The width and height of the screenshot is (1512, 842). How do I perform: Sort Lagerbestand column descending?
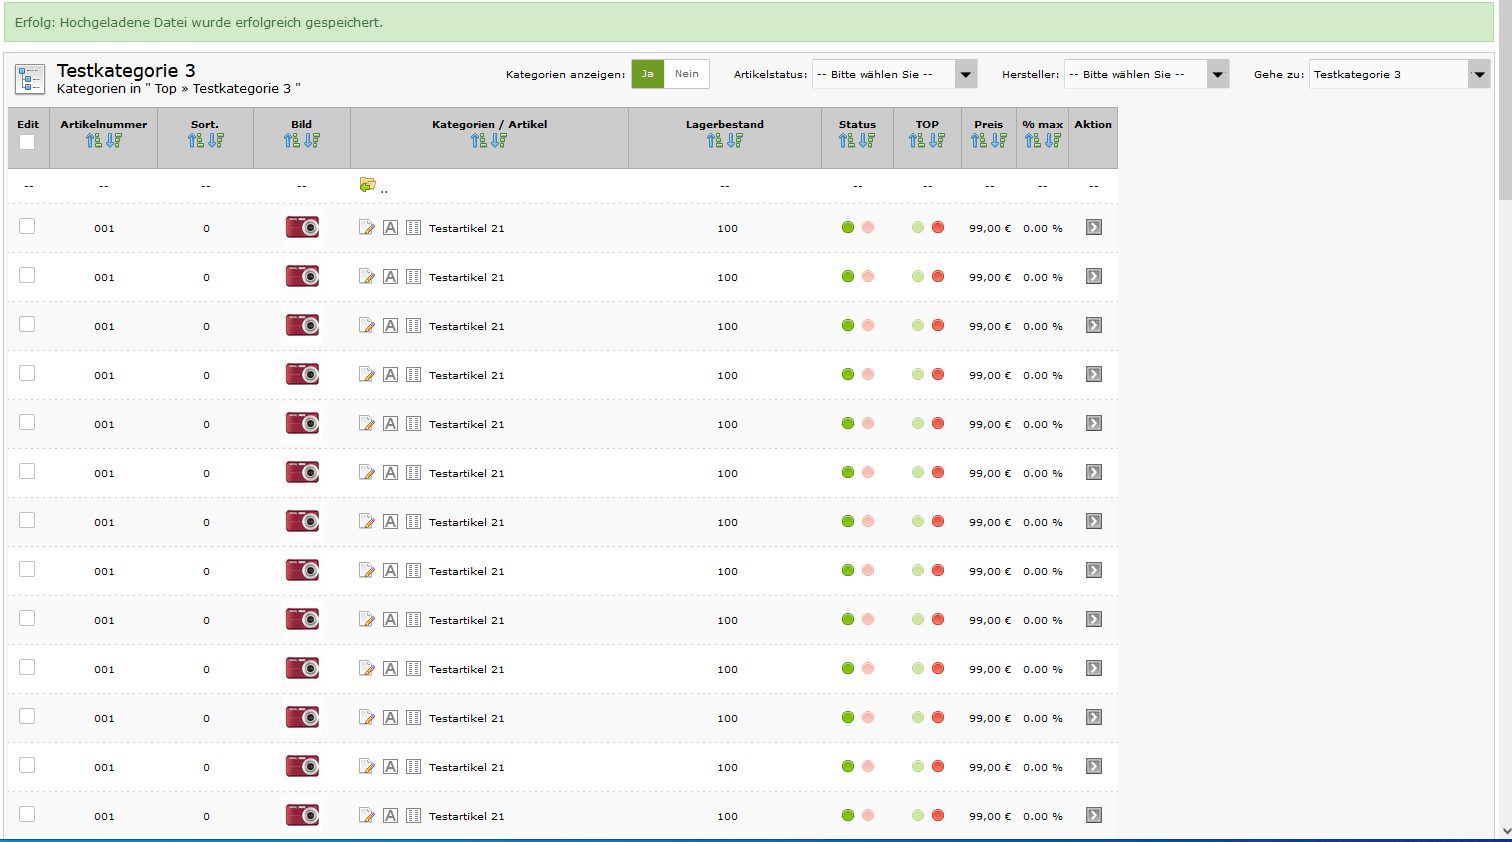tap(735, 141)
